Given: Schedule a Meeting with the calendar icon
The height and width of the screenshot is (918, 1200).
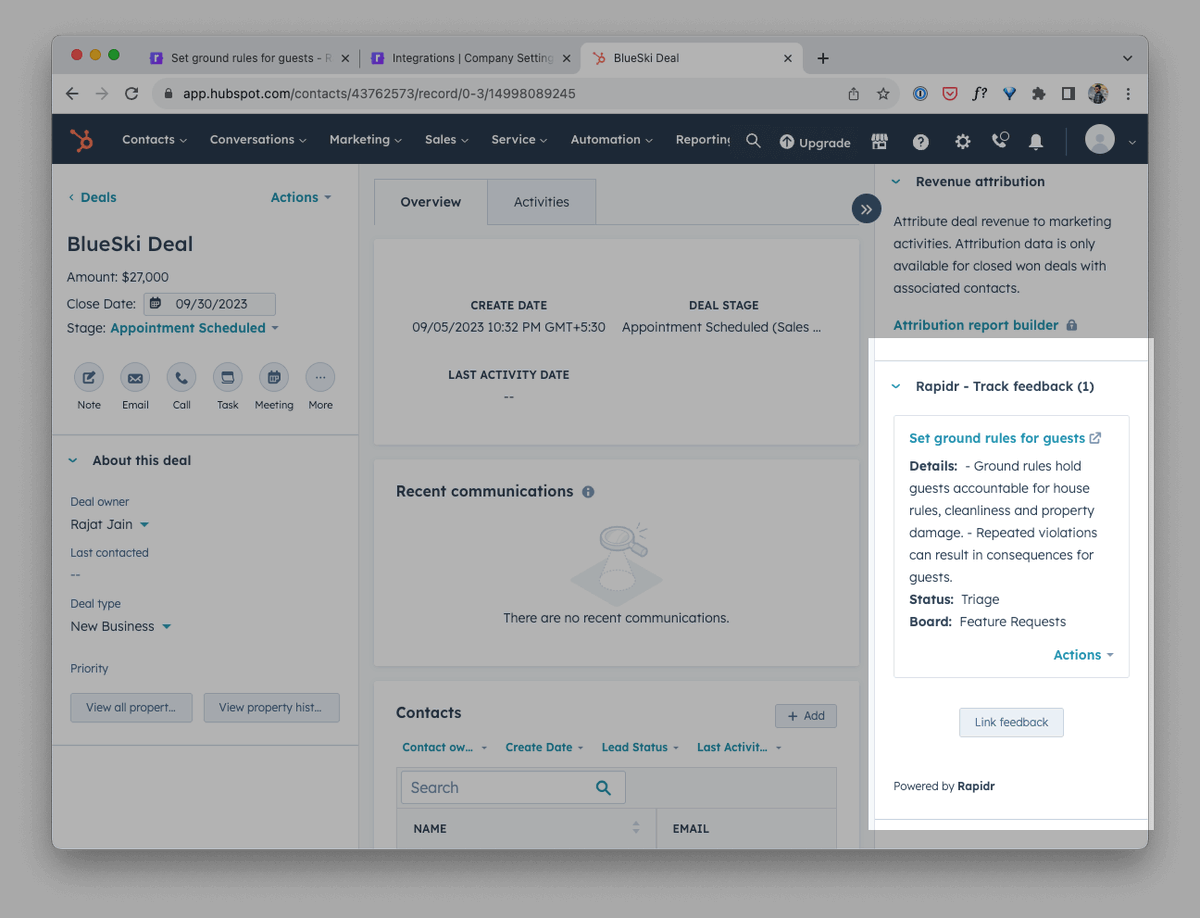Looking at the screenshot, I should [x=274, y=377].
